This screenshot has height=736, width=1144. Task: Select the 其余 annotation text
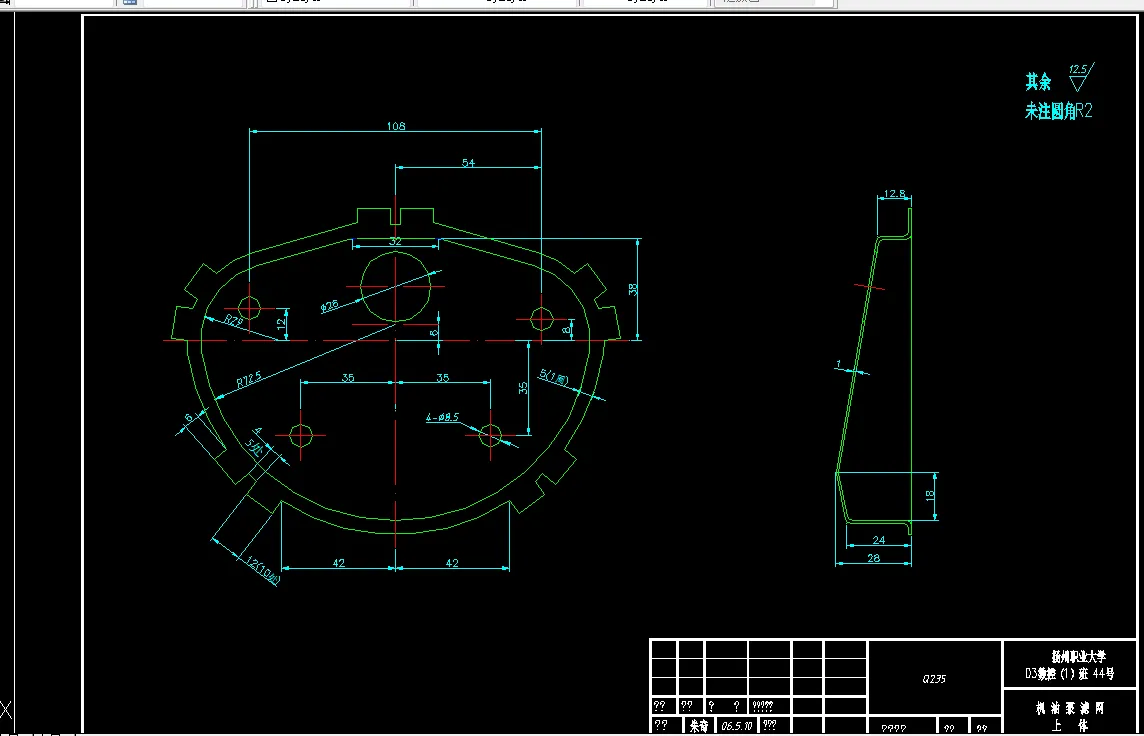pos(1038,81)
